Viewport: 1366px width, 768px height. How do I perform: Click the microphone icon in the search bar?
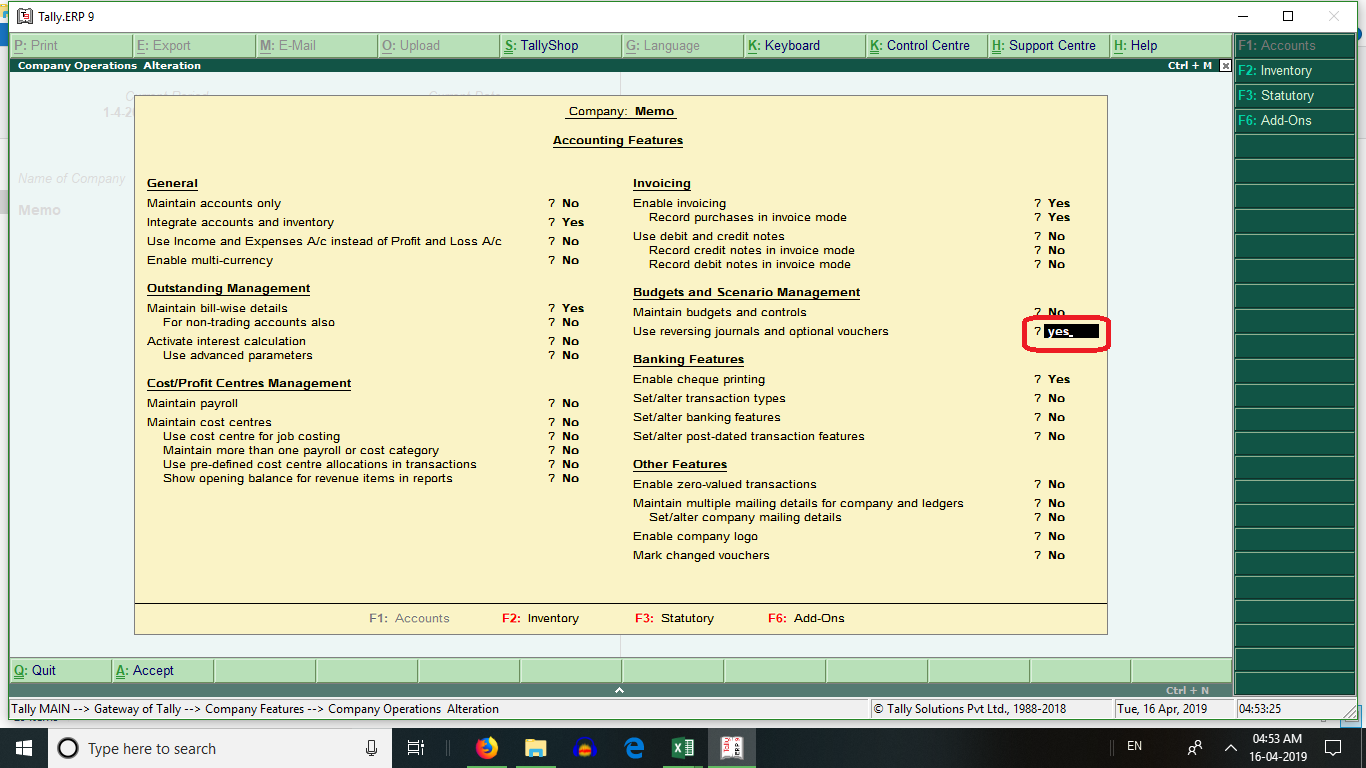click(x=370, y=747)
